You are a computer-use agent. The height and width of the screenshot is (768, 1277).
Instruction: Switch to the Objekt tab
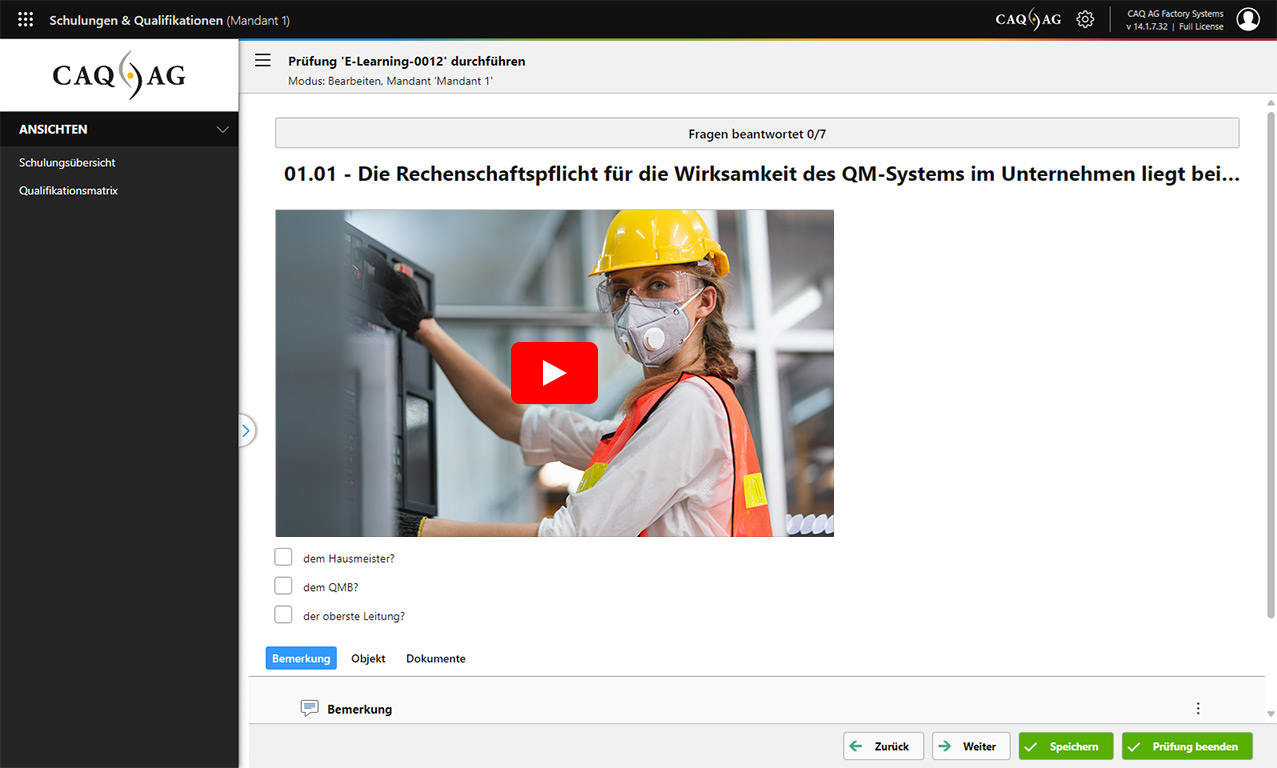(x=368, y=658)
